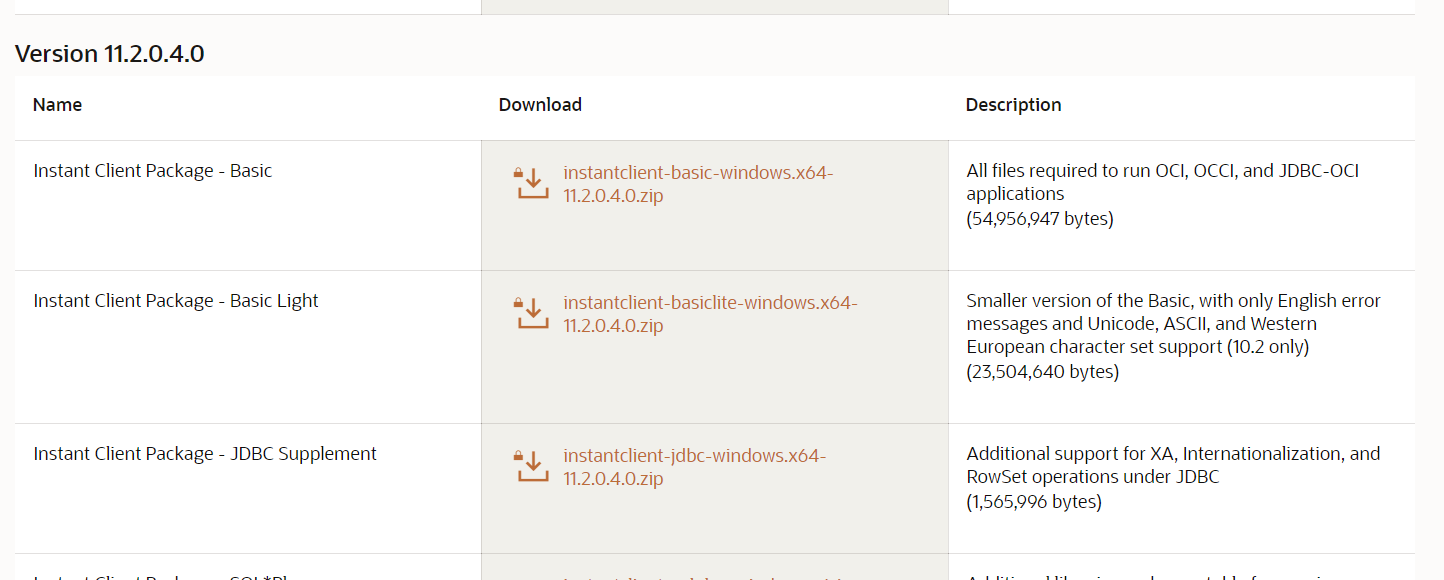Image resolution: width=1444 pixels, height=580 pixels.
Task: Select 'Instant Client Package - JDBC Supplement' row name
Action: tap(205, 454)
